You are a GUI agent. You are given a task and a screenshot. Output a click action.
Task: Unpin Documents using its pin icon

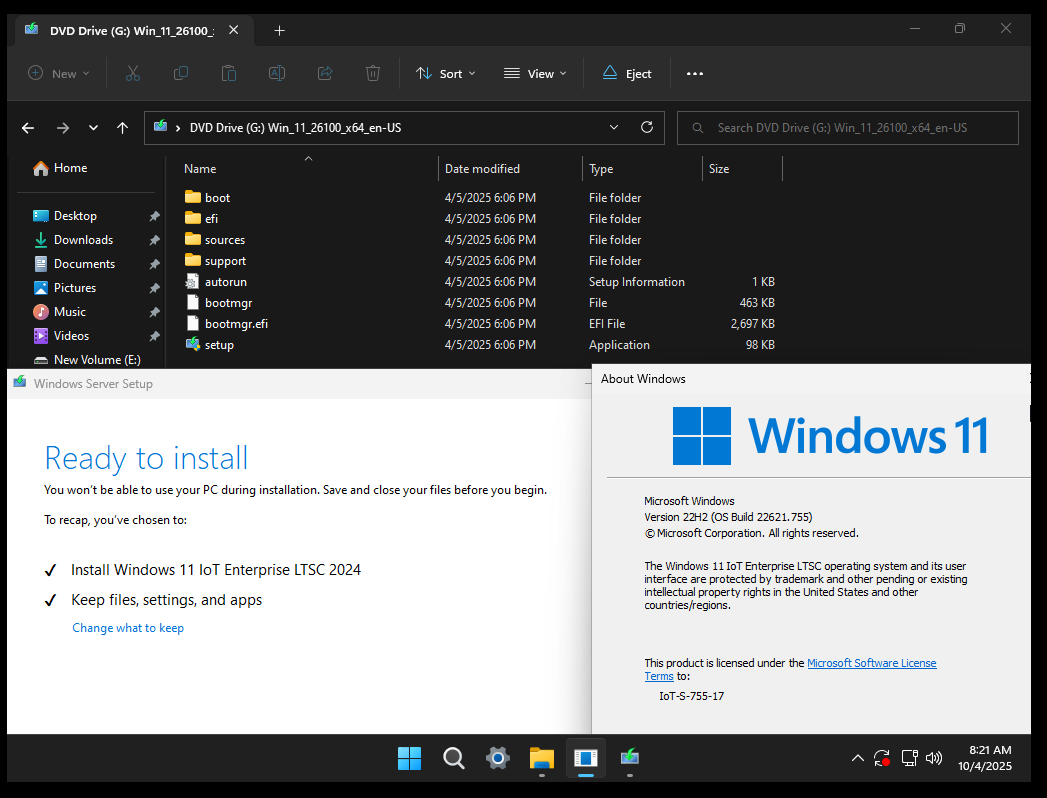pyautogui.click(x=154, y=264)
